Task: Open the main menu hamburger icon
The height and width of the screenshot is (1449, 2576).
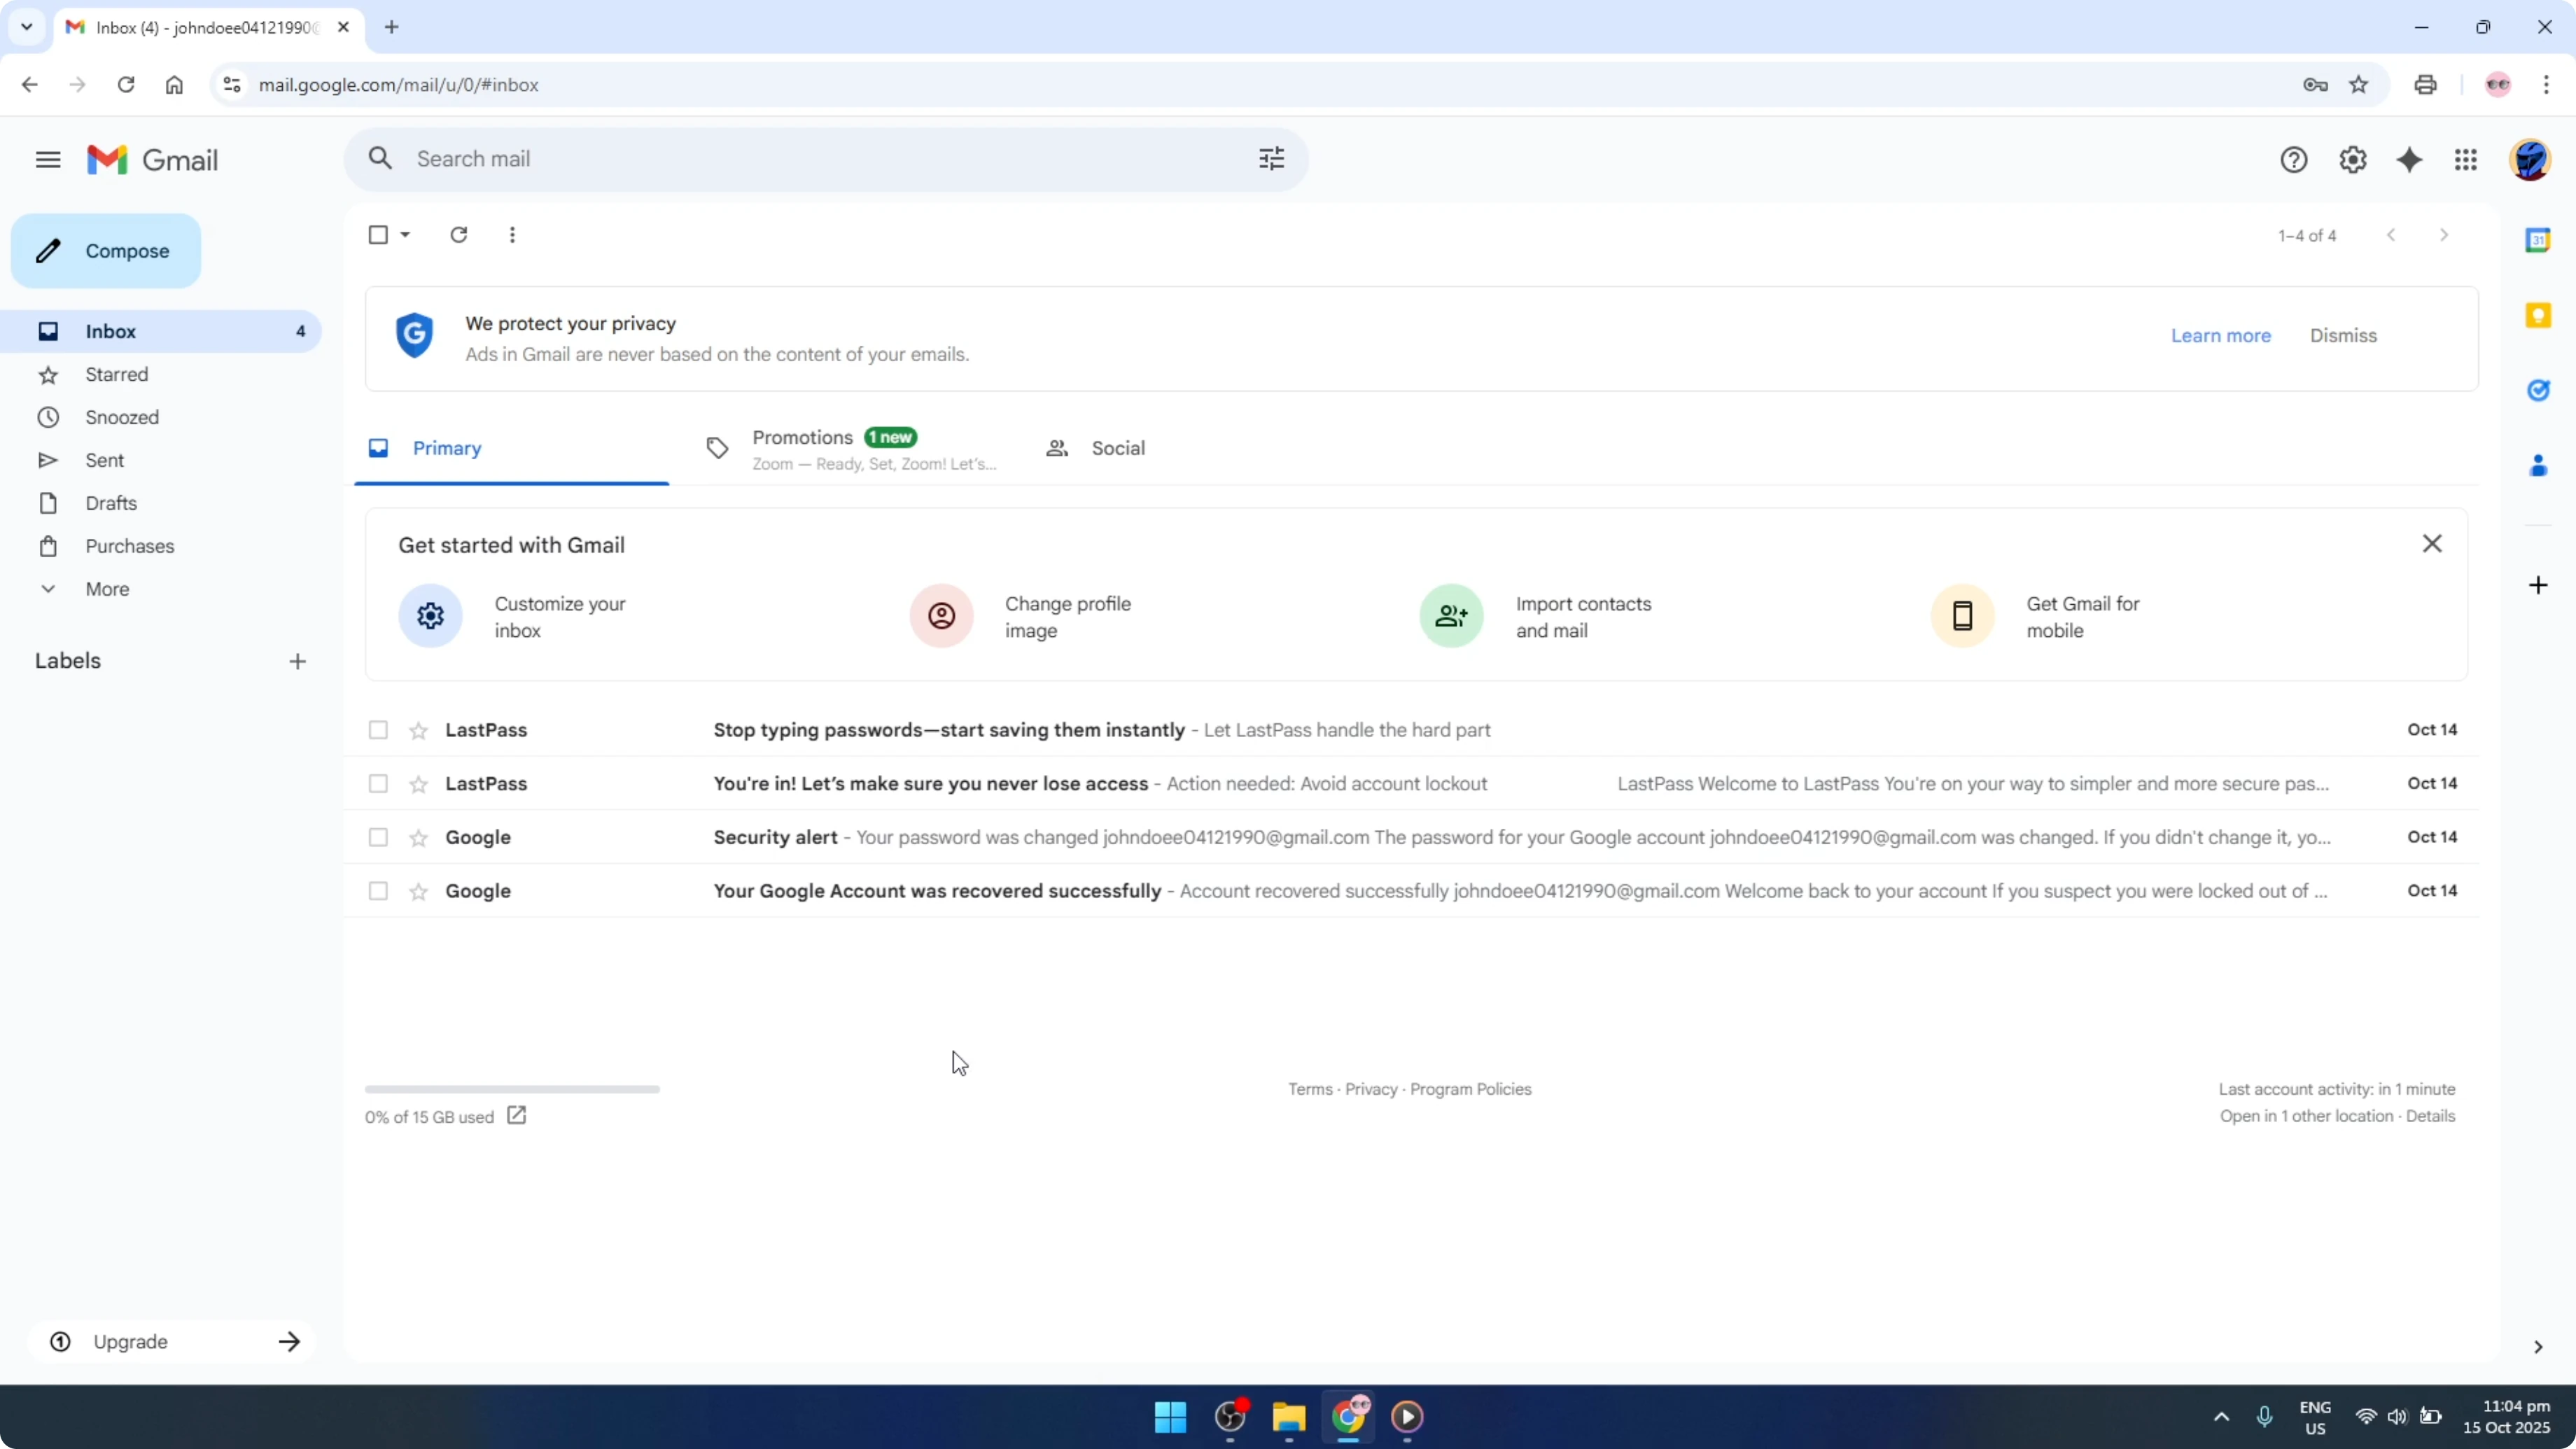Action: click(x=48, y=160)
